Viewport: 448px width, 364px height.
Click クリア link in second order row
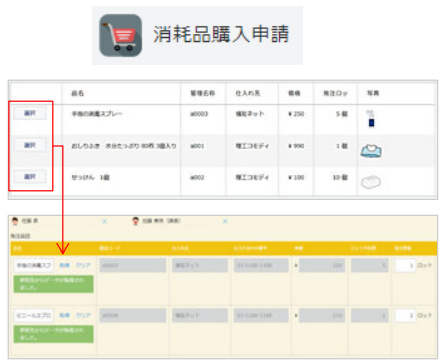point(83,315)
